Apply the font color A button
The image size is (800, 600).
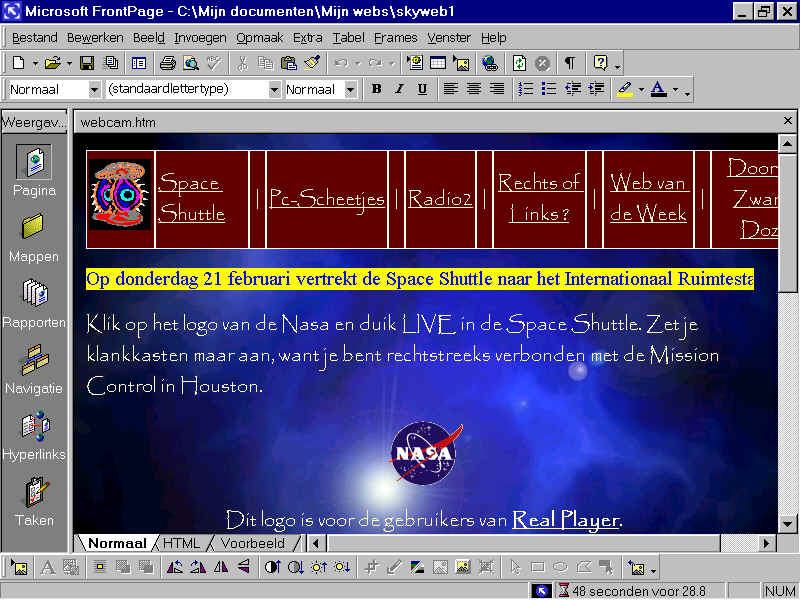click(659, 89)
